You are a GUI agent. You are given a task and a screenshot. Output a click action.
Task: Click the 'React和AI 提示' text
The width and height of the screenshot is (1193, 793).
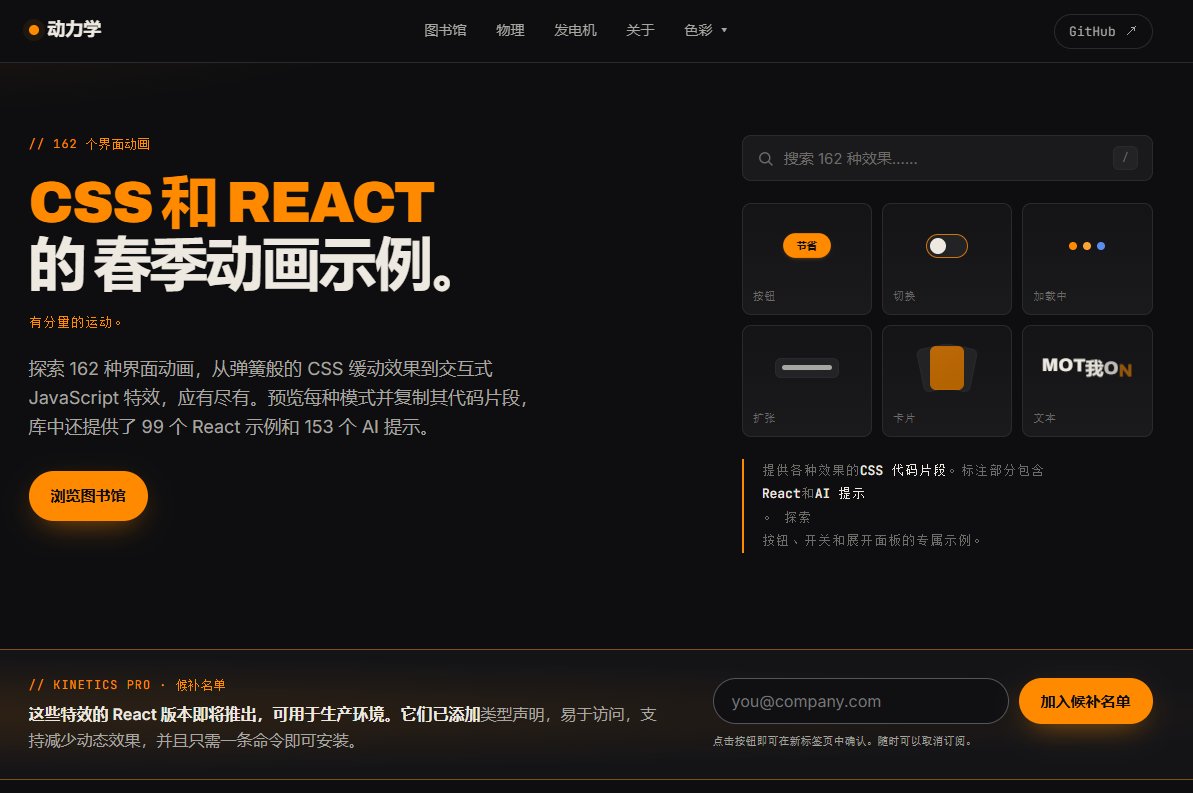point(813,493)
